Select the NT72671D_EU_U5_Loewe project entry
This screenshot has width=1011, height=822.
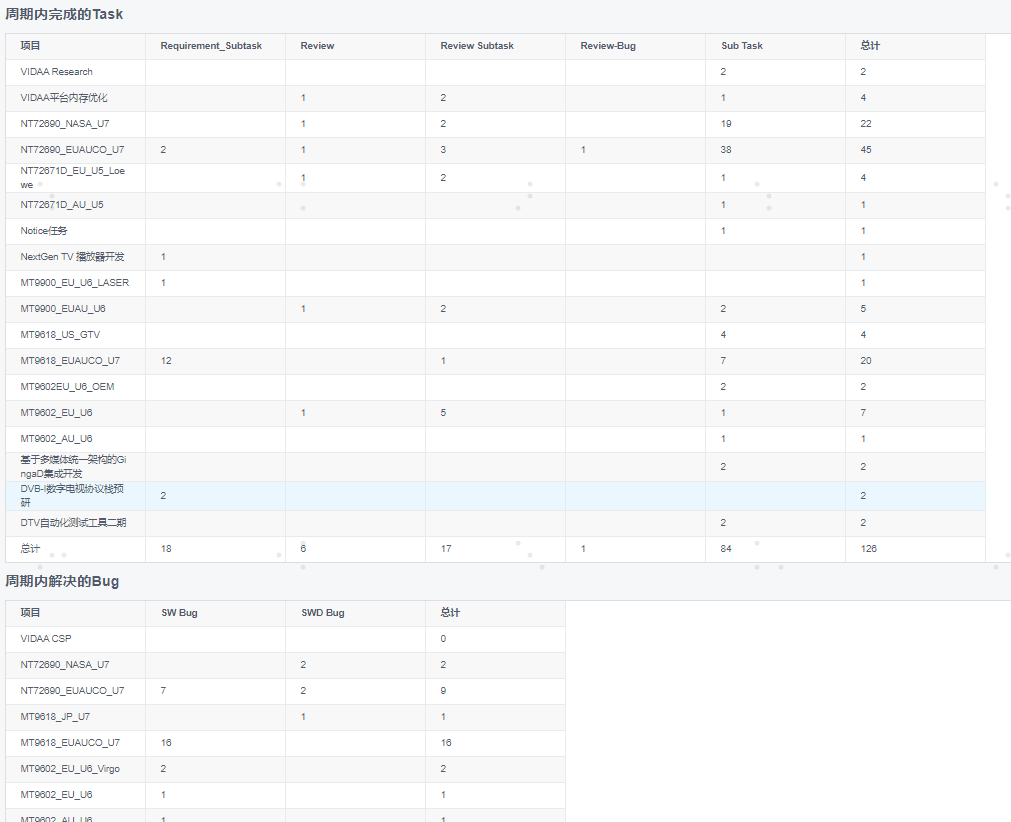72,177
